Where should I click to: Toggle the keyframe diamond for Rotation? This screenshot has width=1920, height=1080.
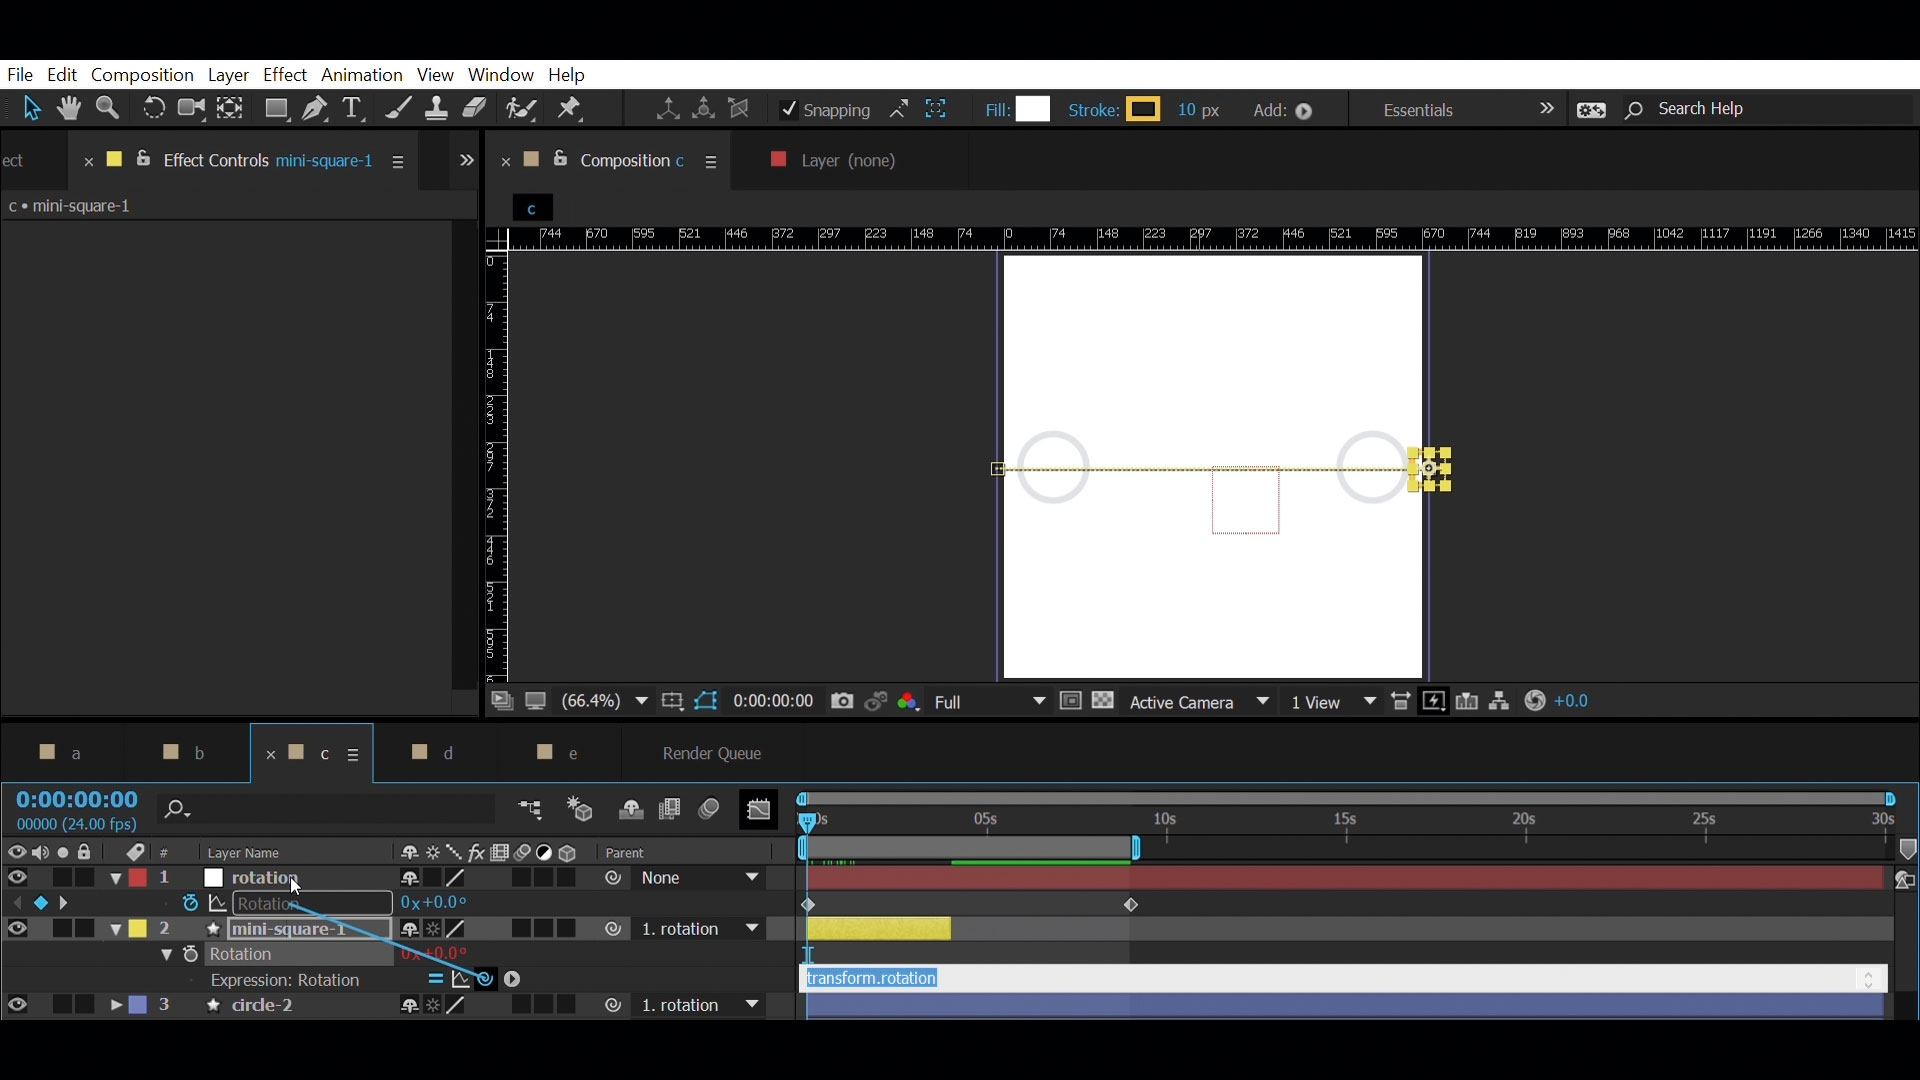(41, 904)
